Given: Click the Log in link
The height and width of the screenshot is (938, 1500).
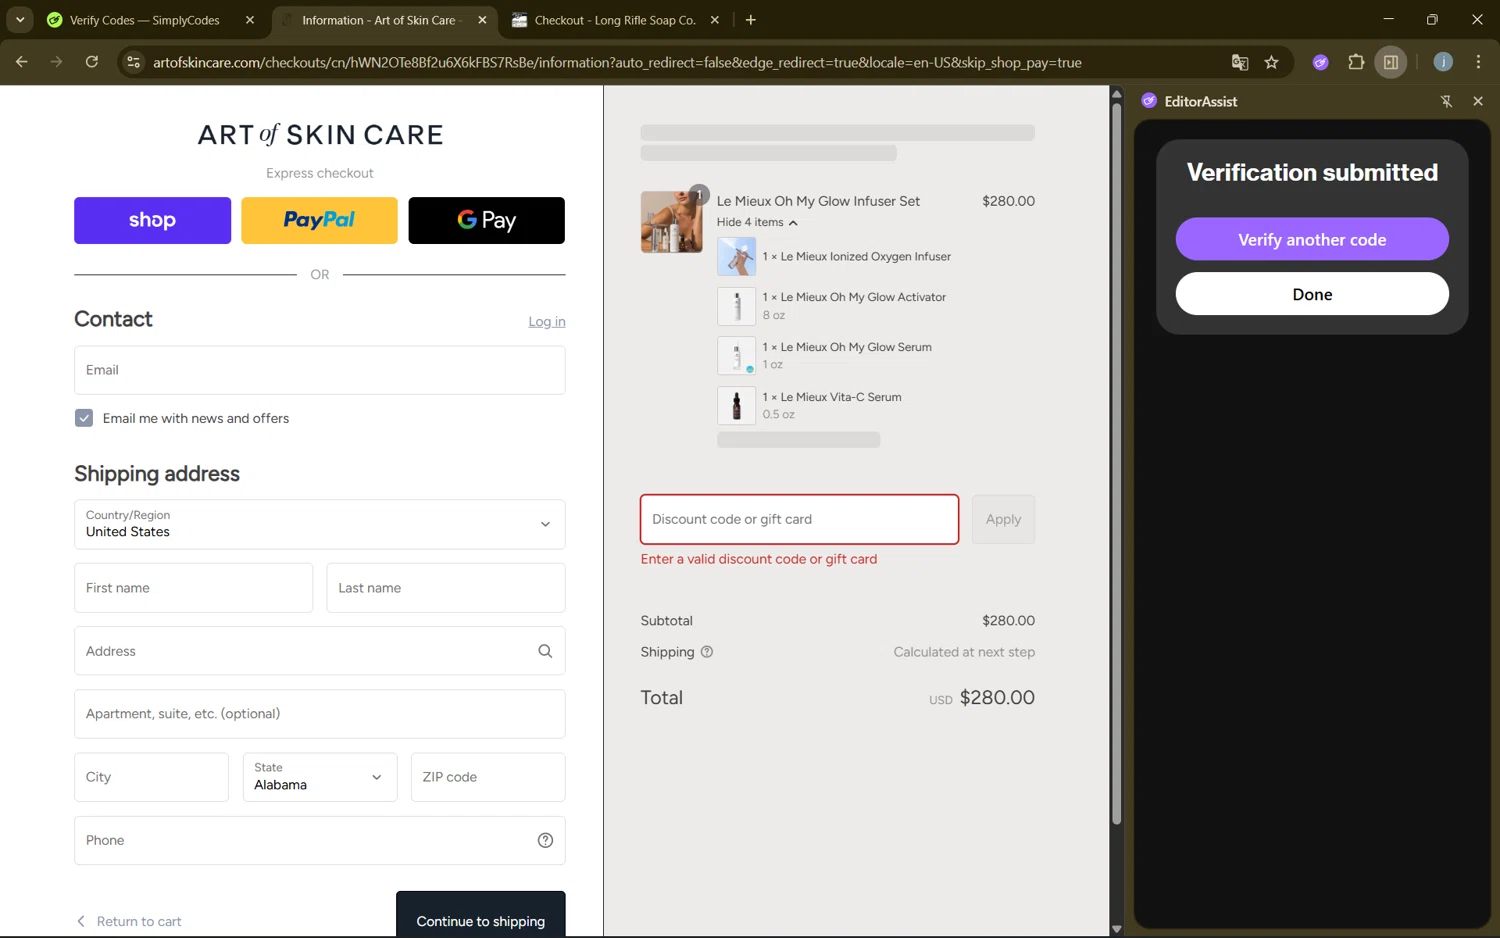Looking at the screenshot, I should [547, 321].
